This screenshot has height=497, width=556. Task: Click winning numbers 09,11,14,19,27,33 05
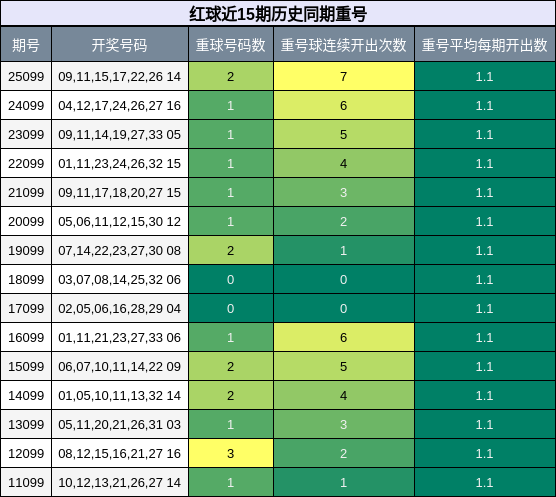120,135
